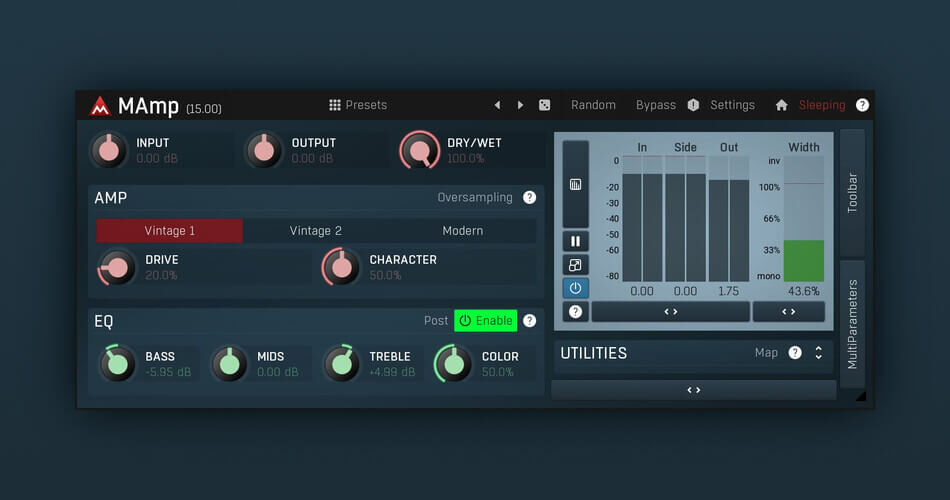Click the dice randomize icon
The height and width of the screenshot is (500, 950).
coord(544,105)
